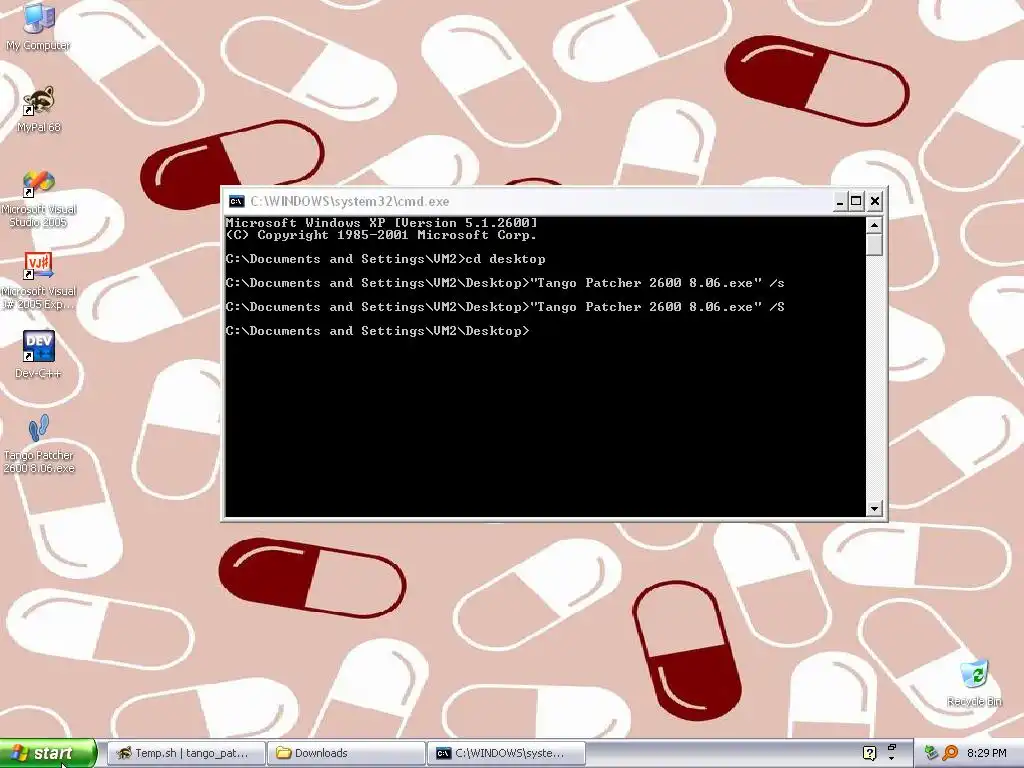Viewport: 1024px width, 768px height.
Task: Open the cmd.exe title bar system icon
Action: point(236,201)
